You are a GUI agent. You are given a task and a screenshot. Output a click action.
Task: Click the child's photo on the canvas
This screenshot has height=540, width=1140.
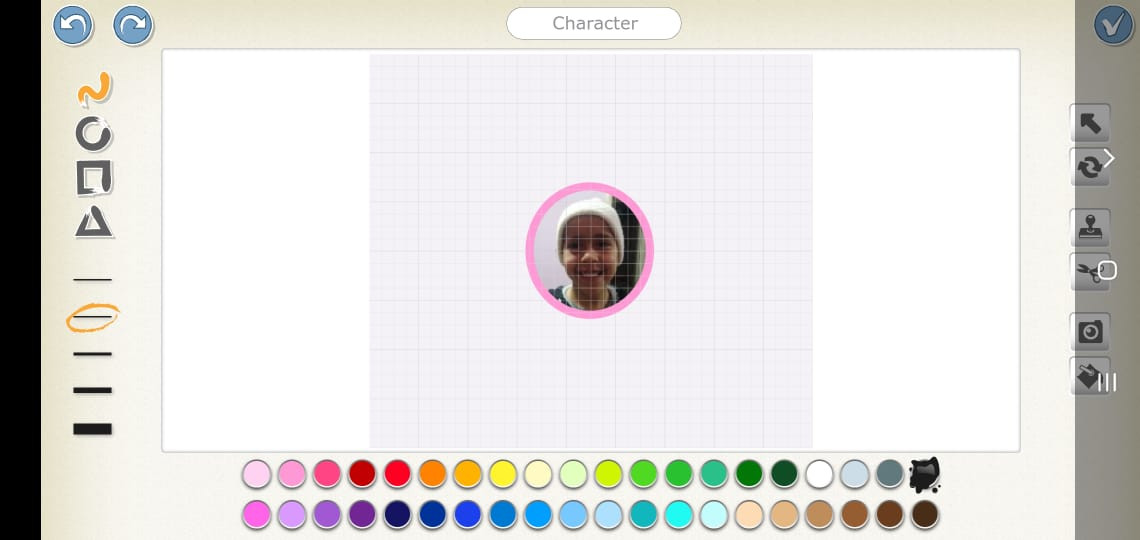[590, 251]
